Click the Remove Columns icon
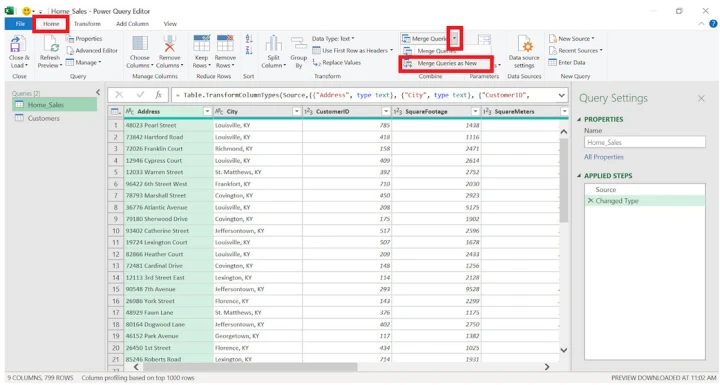The width and height of the screenshot is (720, 385). tap(169, 45)
